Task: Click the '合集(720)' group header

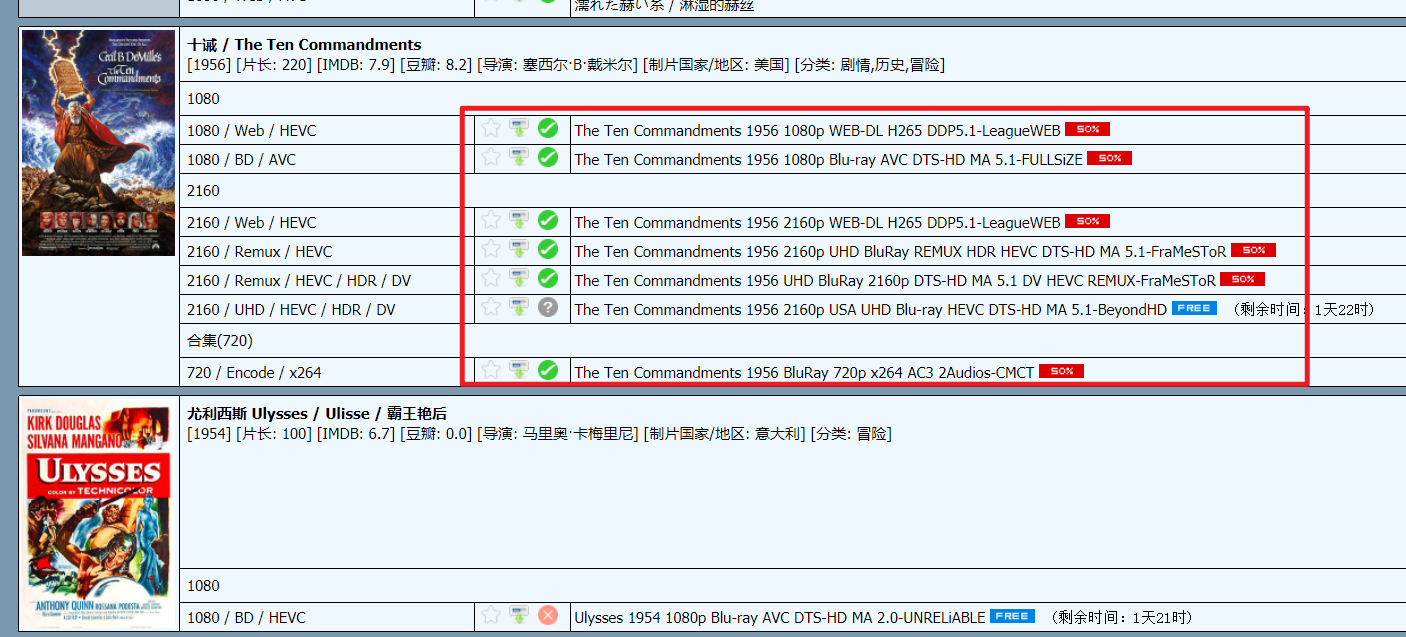Action: 220,340
